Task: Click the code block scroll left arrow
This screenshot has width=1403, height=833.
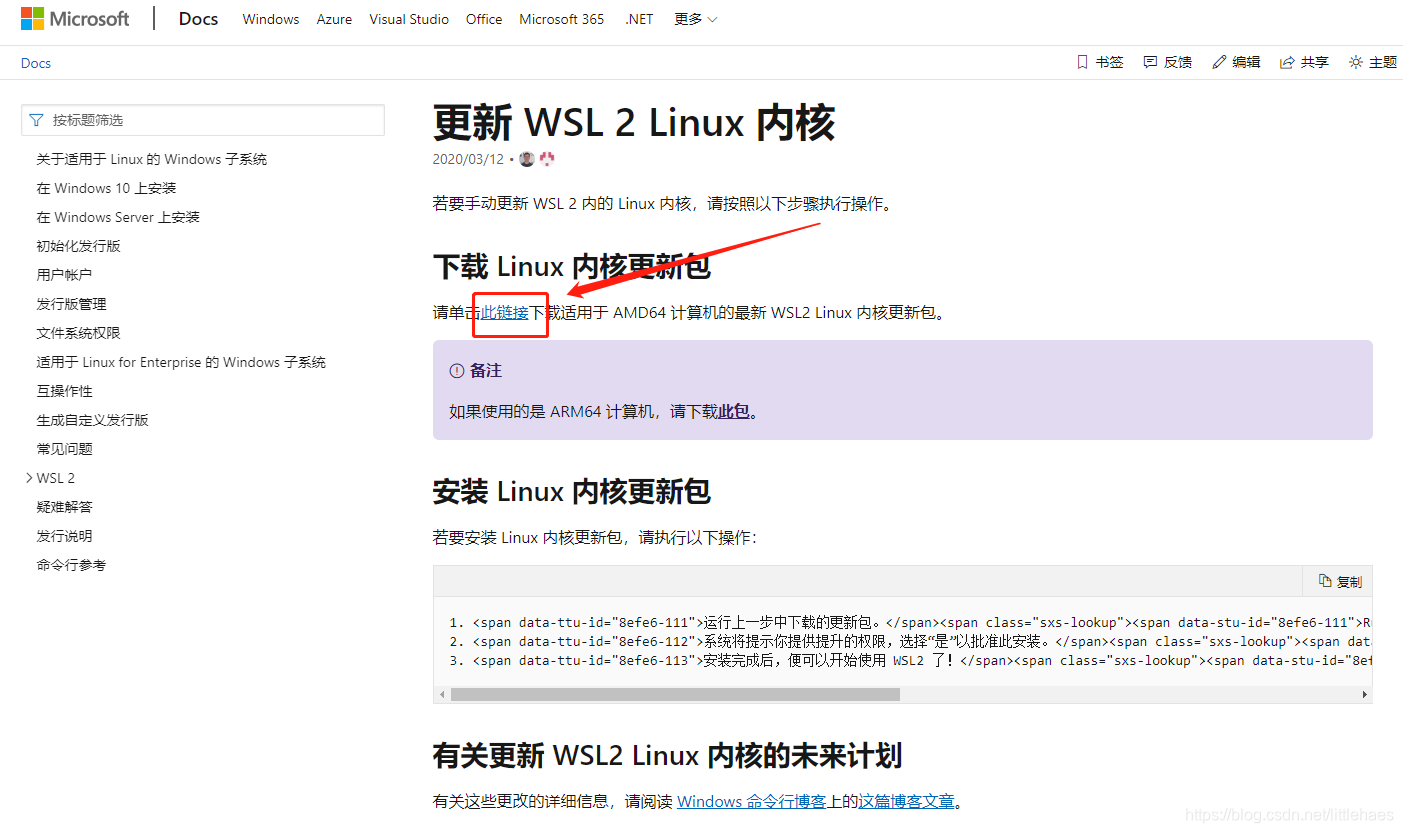Action: [441, 694]
